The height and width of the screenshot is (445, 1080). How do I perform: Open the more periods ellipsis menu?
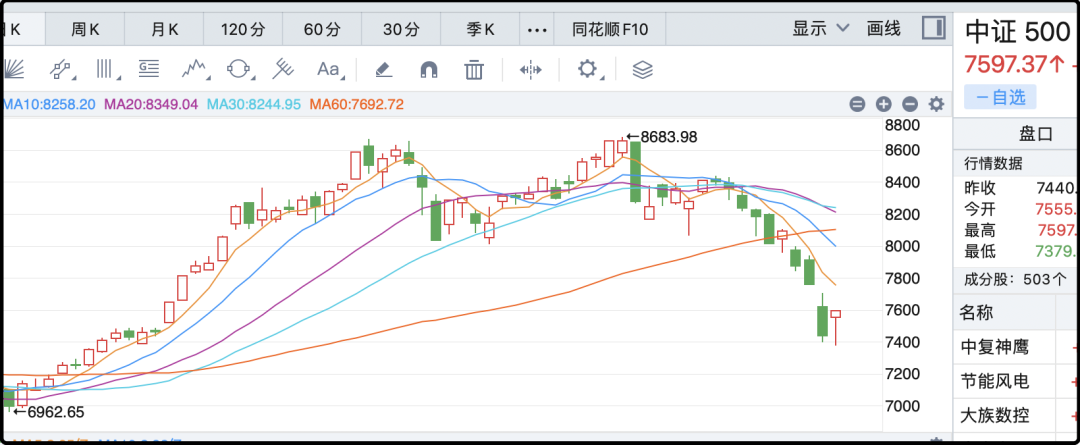[538, 29]
